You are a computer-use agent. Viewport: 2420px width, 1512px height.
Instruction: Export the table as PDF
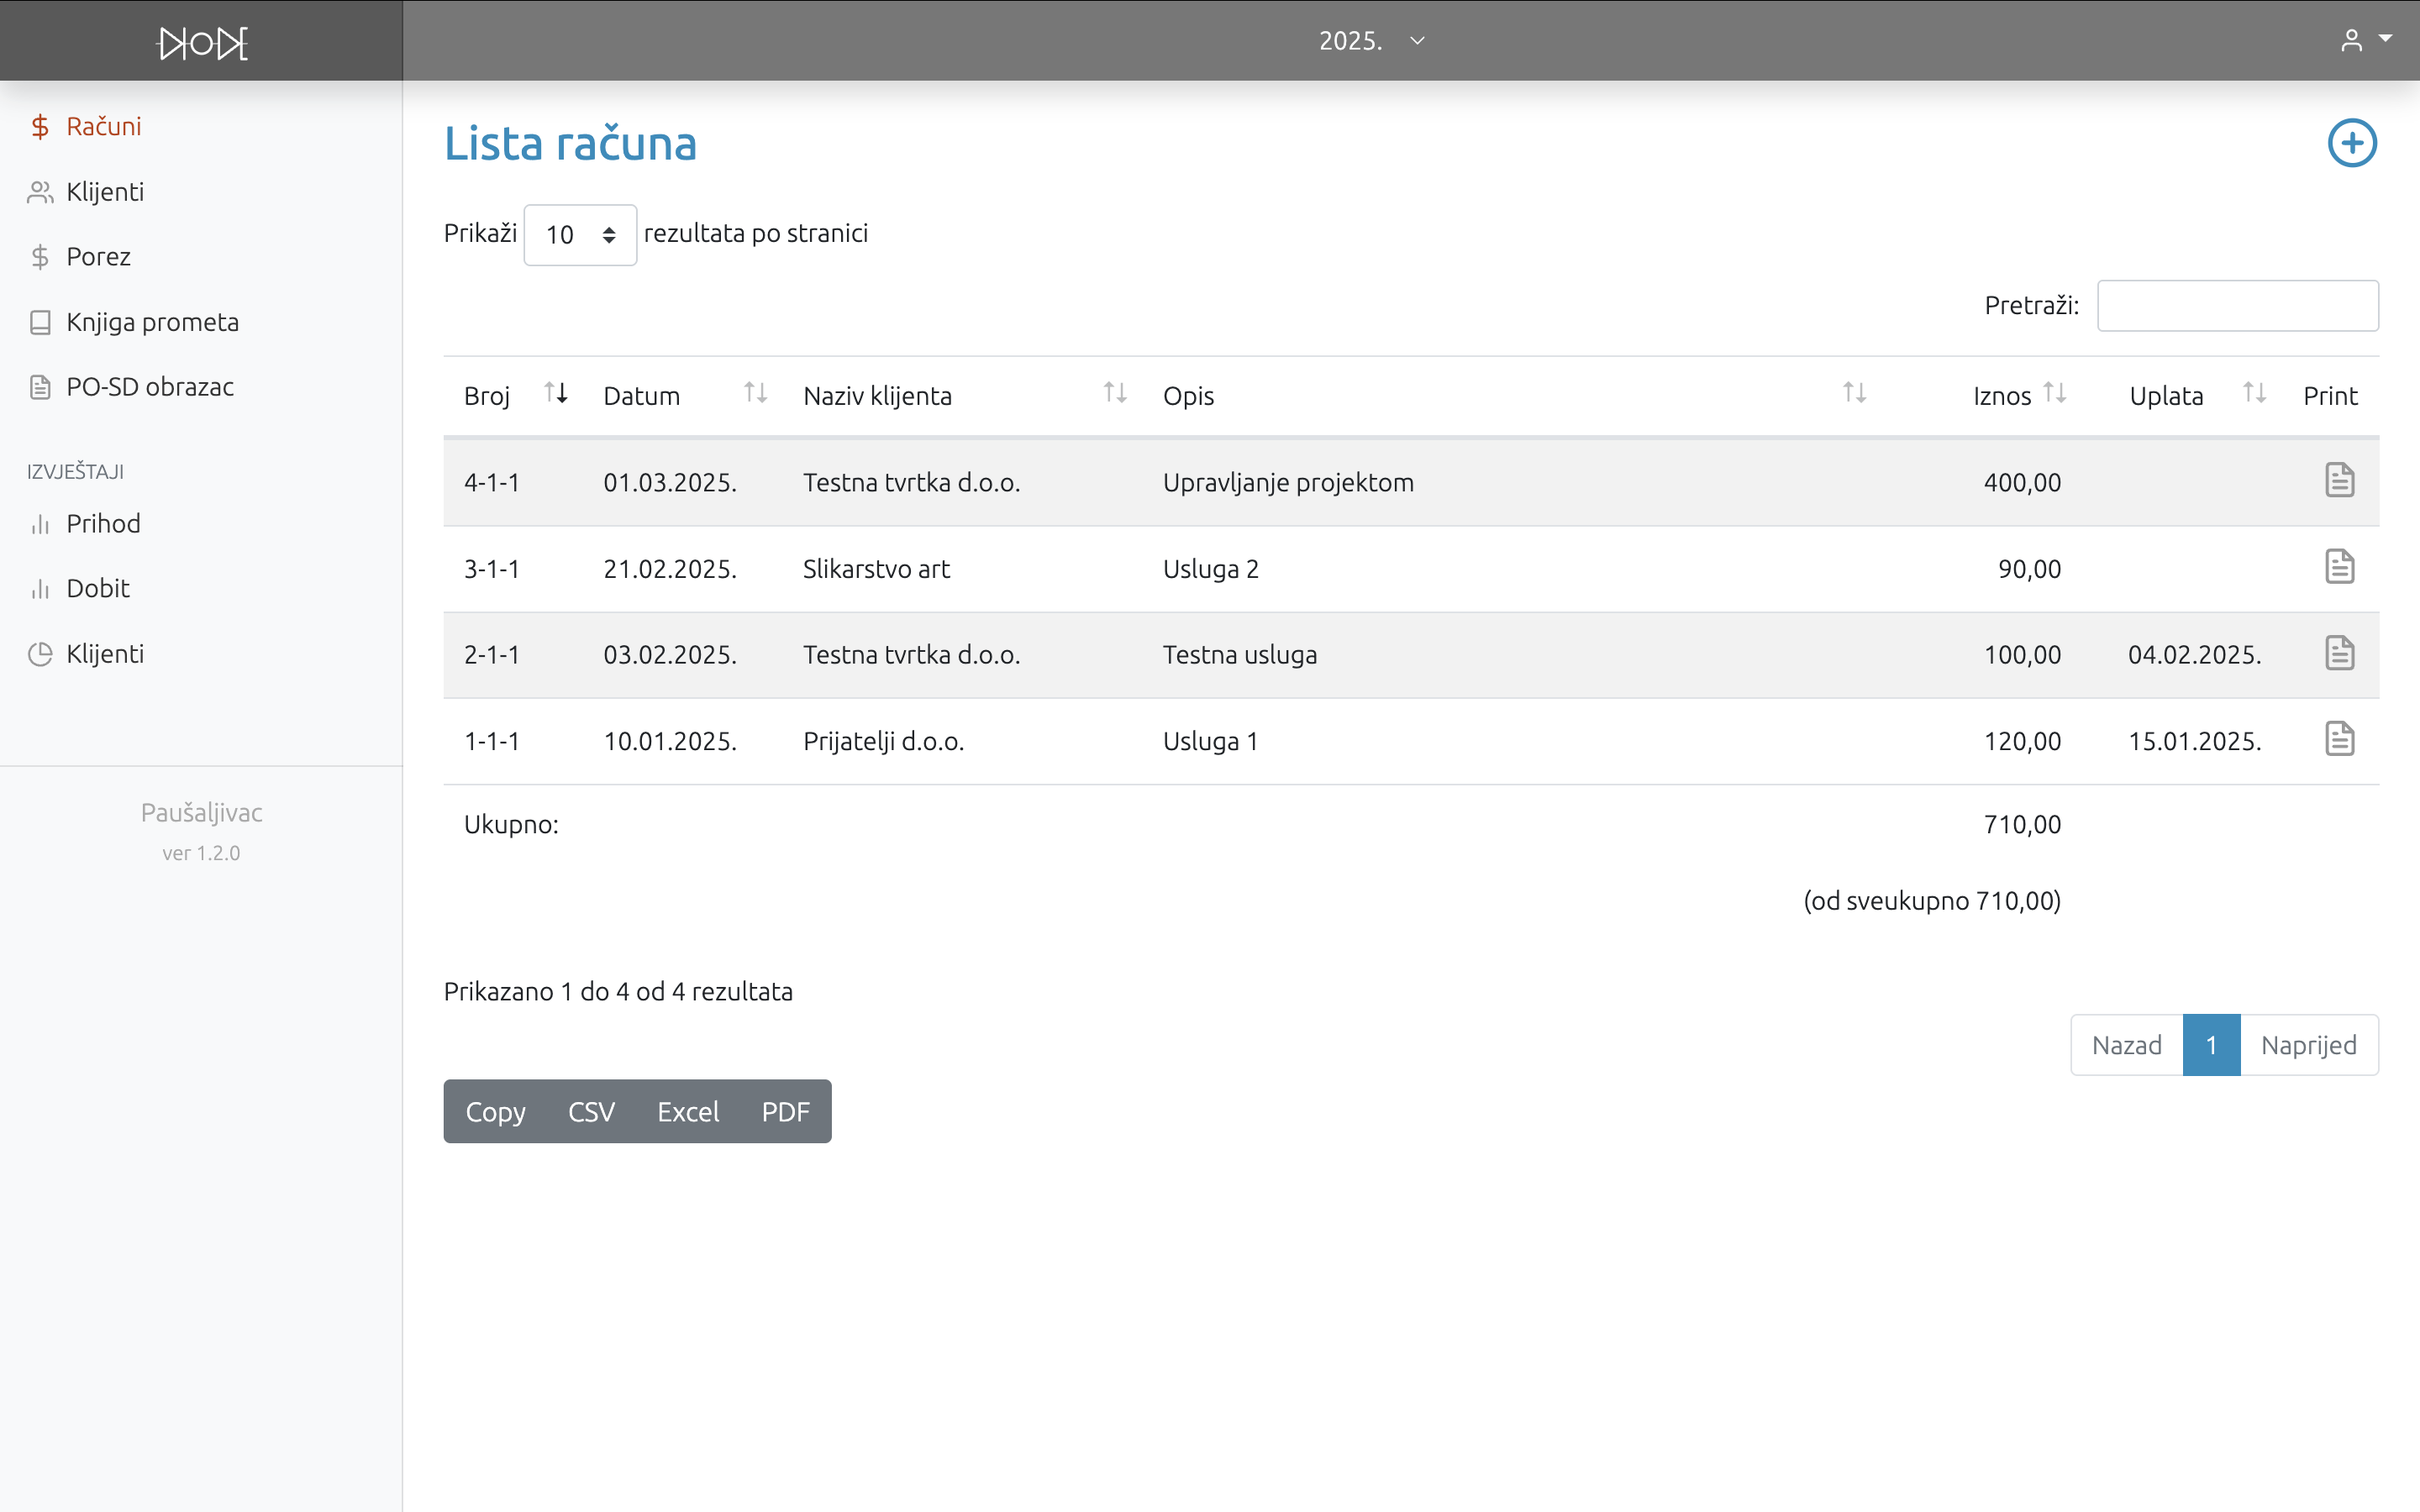click(x=785, y=1112)
